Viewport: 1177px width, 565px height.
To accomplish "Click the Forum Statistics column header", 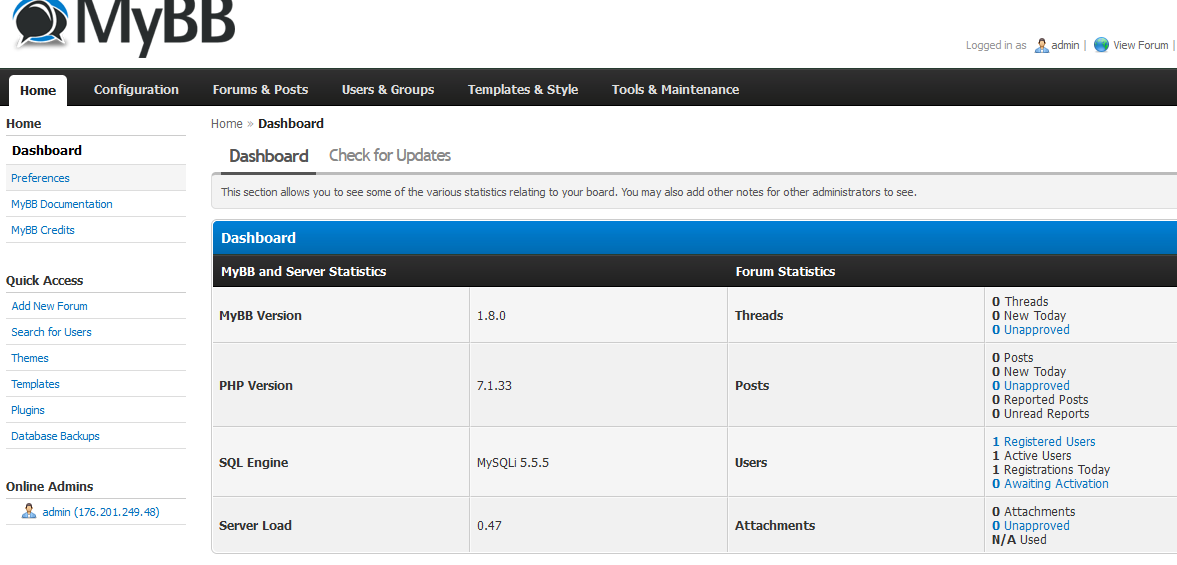I will click(x=785, y=272).
